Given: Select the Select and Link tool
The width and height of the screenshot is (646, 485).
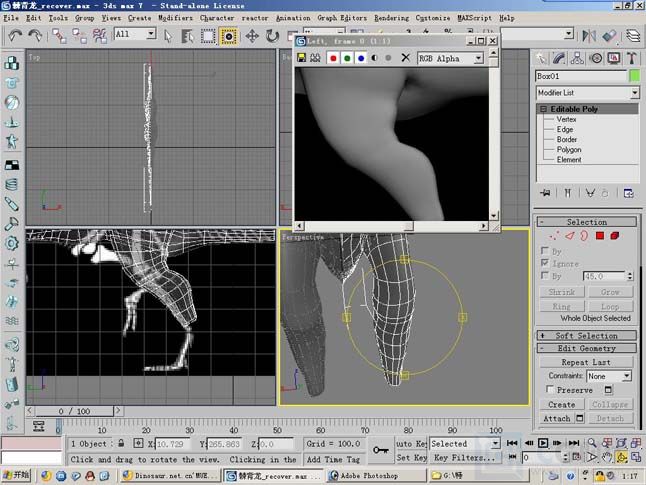Looking at the screenshot, I should (x=59, y=36).
